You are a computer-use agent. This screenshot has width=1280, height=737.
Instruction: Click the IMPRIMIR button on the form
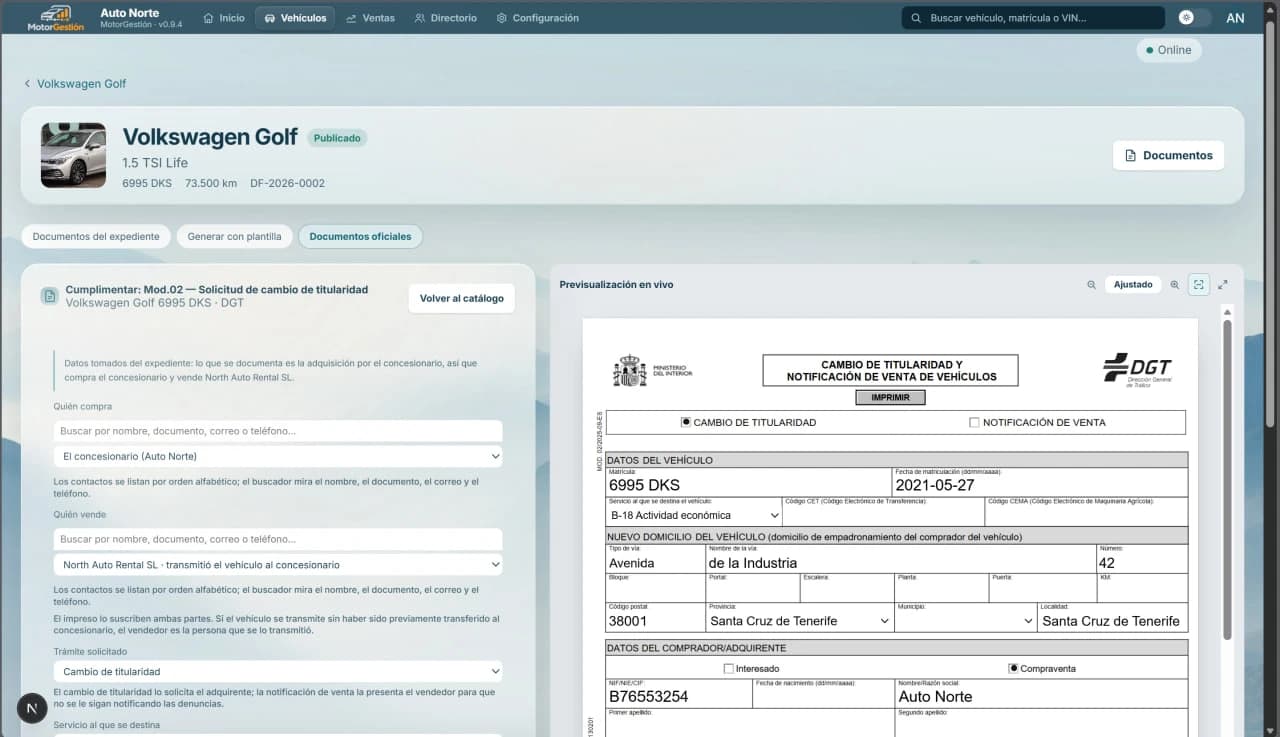[890, 397]
